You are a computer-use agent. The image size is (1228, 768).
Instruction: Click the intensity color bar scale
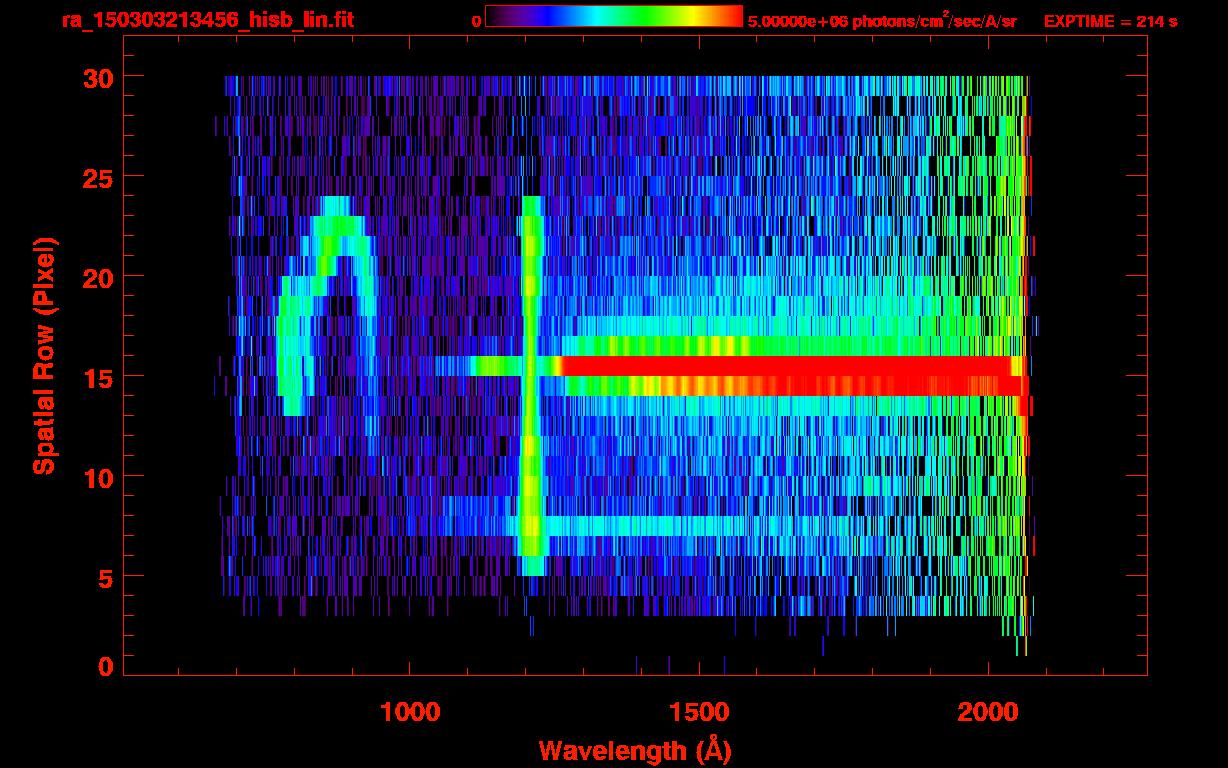click(614, 17)
